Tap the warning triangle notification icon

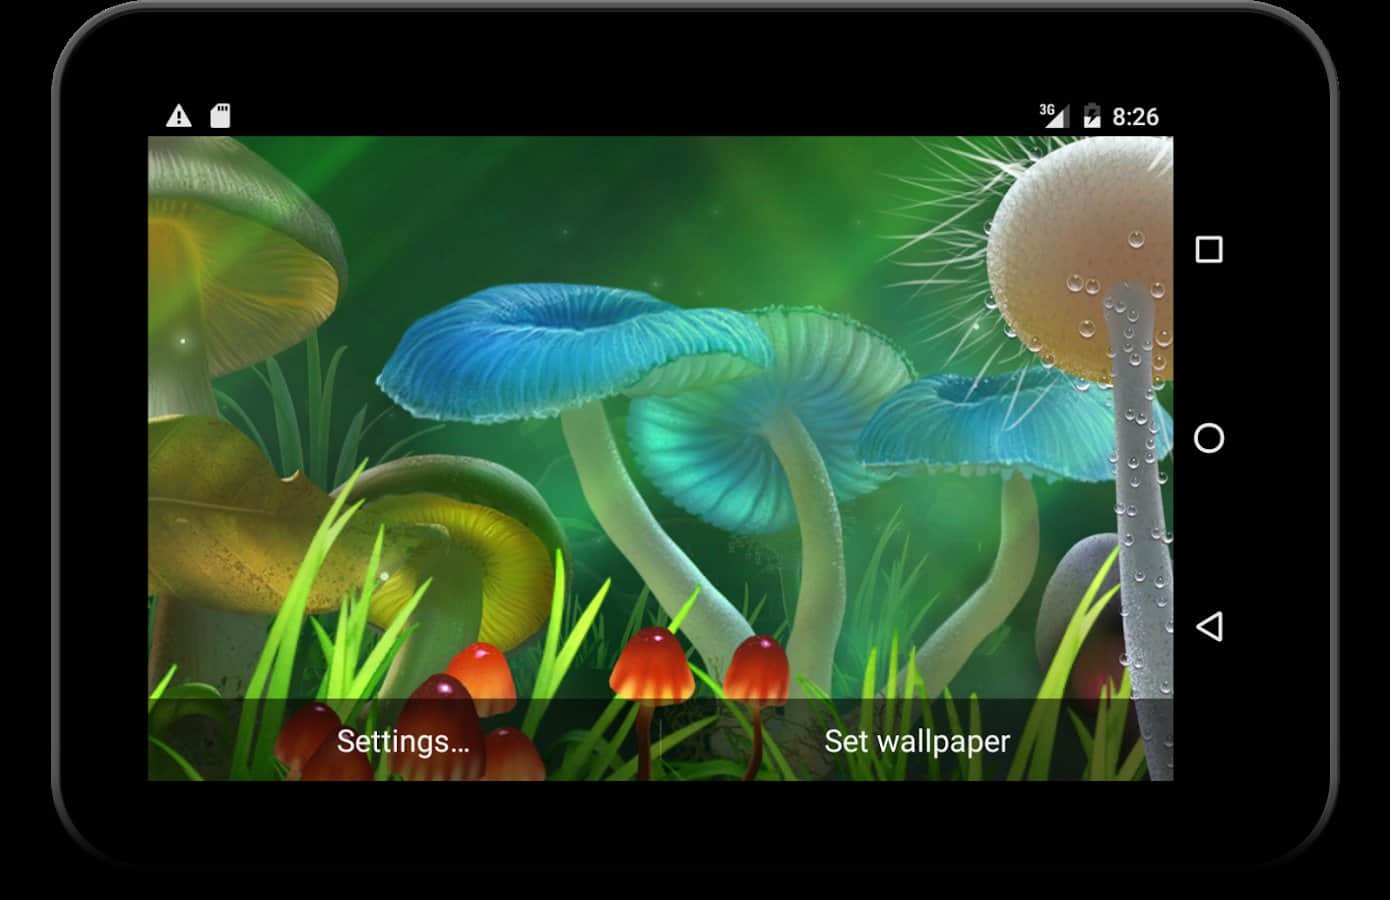pyautogui.click(x=179, y=116)
